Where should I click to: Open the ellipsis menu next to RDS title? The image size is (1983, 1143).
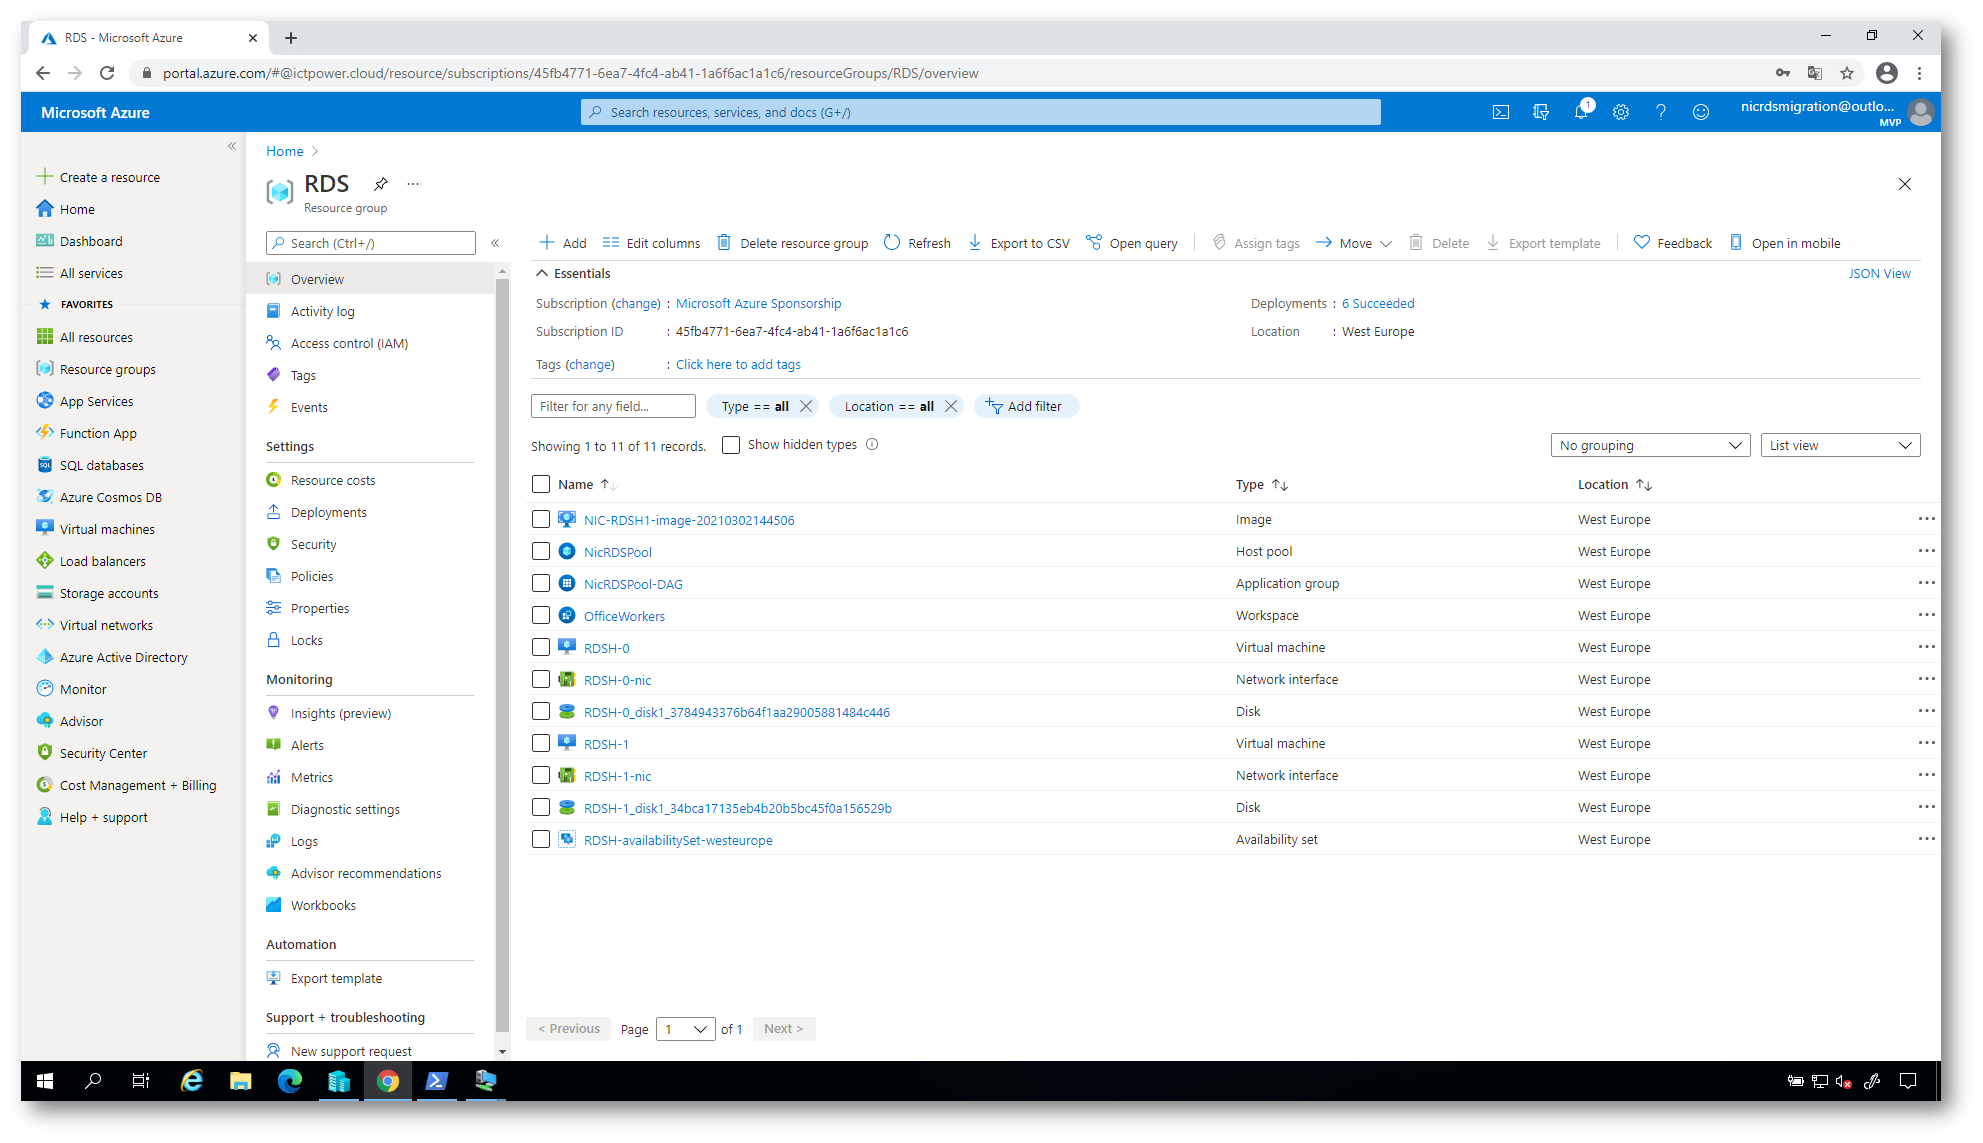point(413,184)
